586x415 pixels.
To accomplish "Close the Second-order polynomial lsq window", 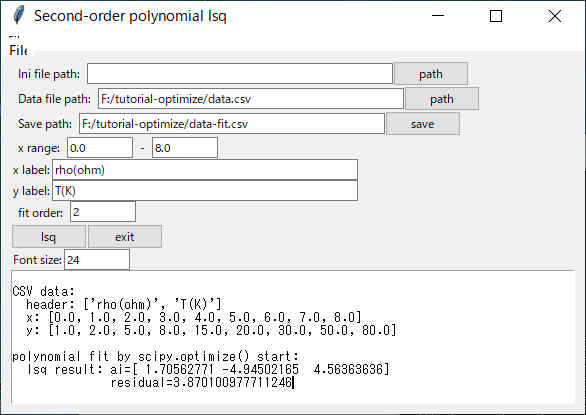I will pos(555,16).
